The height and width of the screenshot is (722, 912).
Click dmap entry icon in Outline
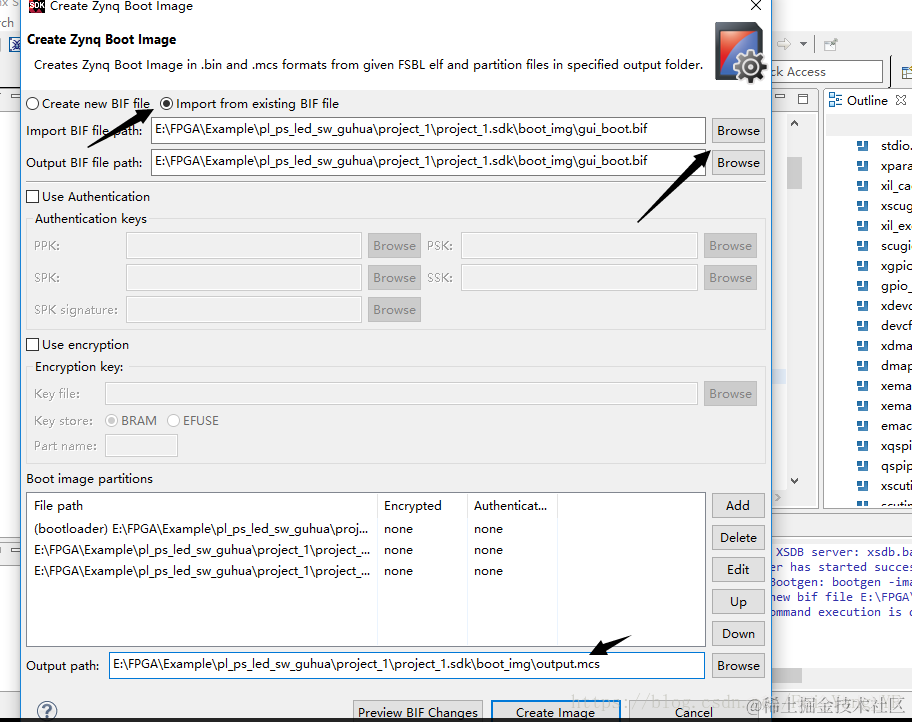[x=863, y=365]
